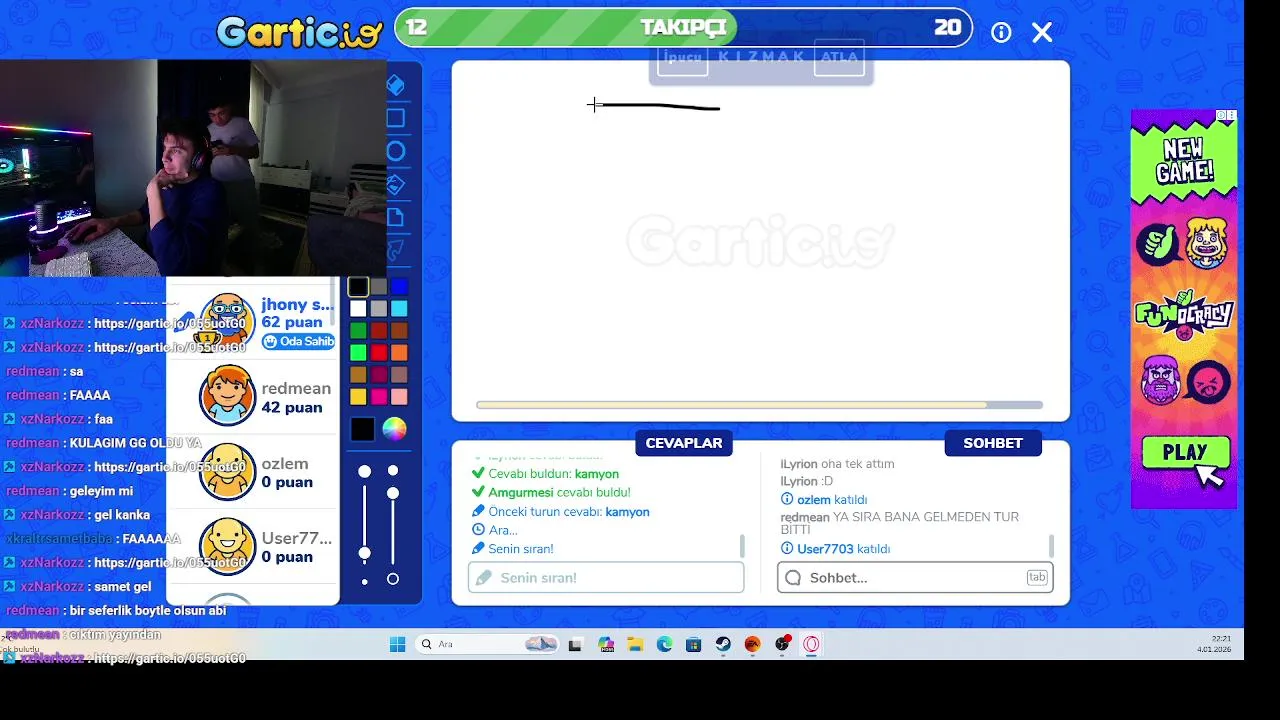
Task: Open Copilot from the taskbar
Action: coord(606,644)
